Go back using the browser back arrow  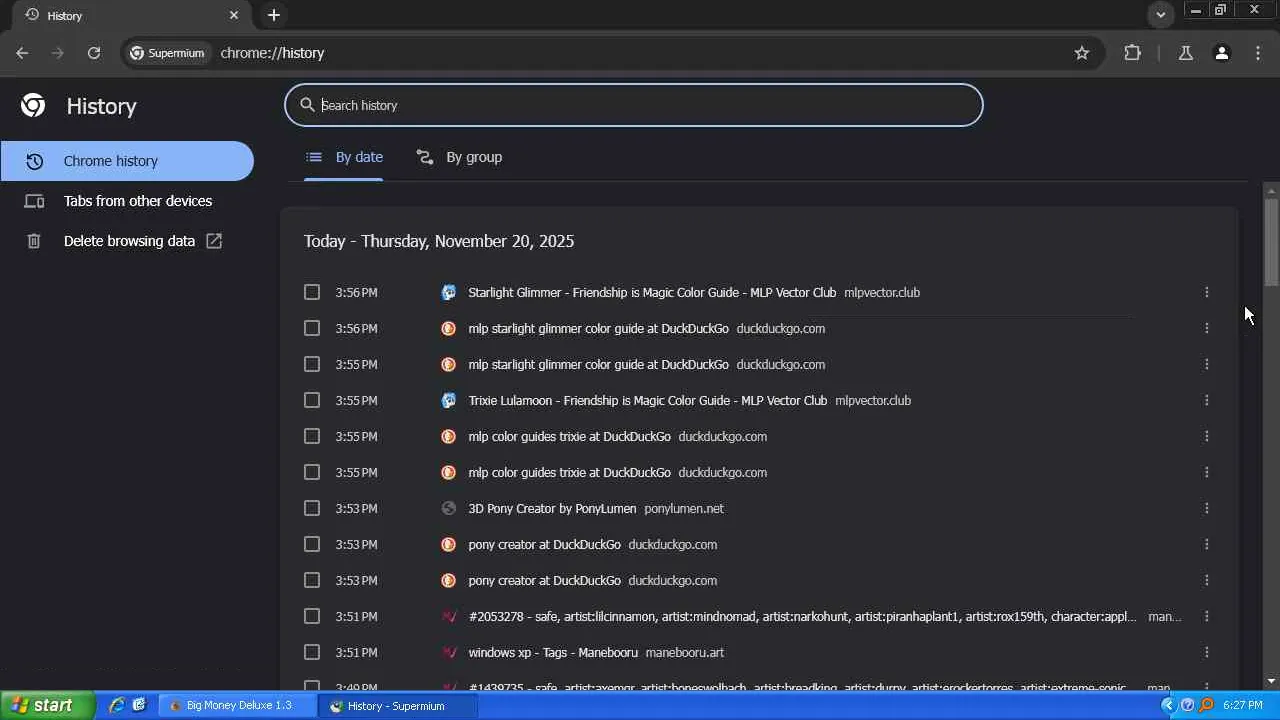tap(22, 53)
